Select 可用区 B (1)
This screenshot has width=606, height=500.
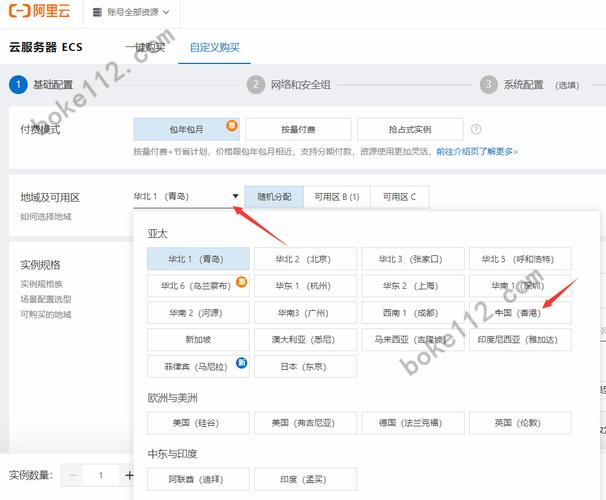tap(337, 197)
